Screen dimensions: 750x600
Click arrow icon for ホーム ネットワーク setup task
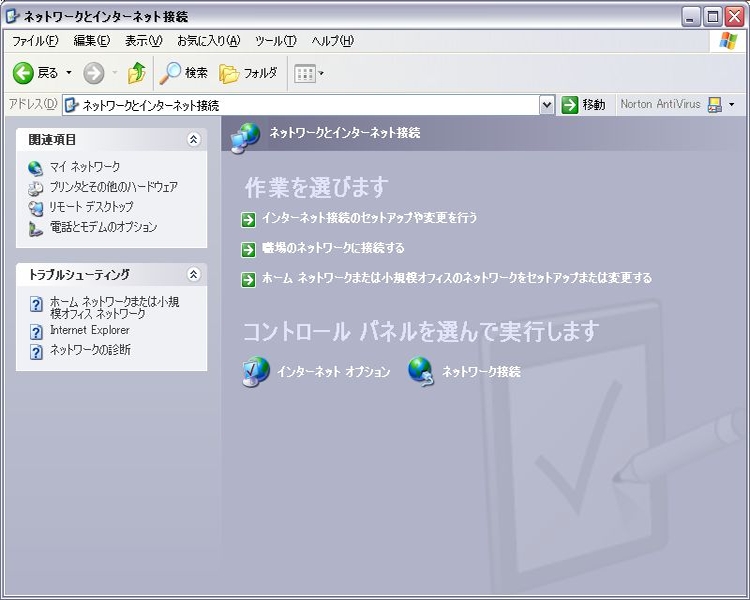pos(248,279)
